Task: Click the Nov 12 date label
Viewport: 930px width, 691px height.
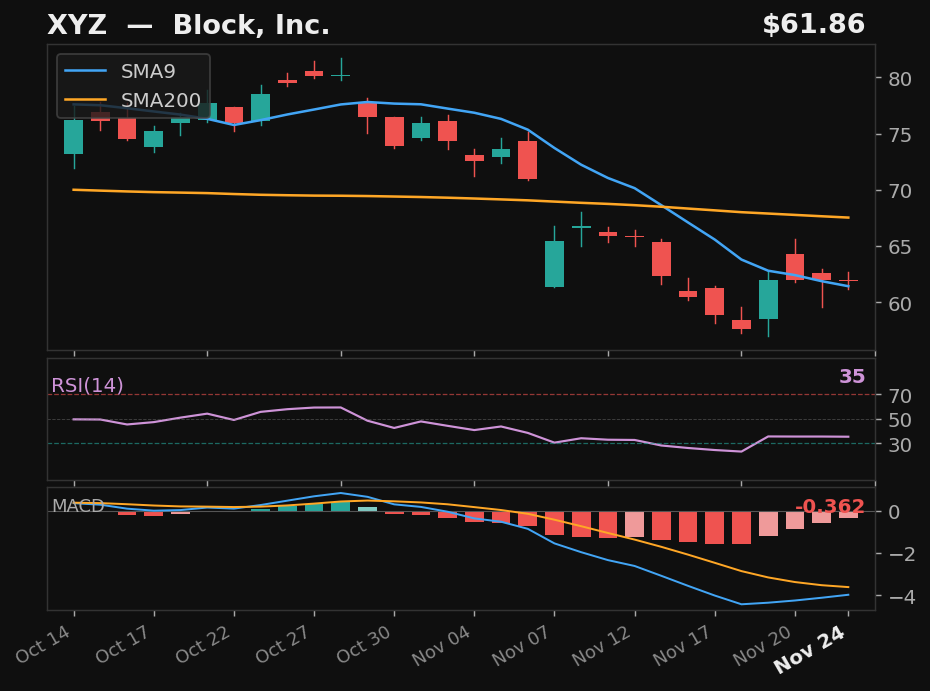Action: (x=602, y=645)
